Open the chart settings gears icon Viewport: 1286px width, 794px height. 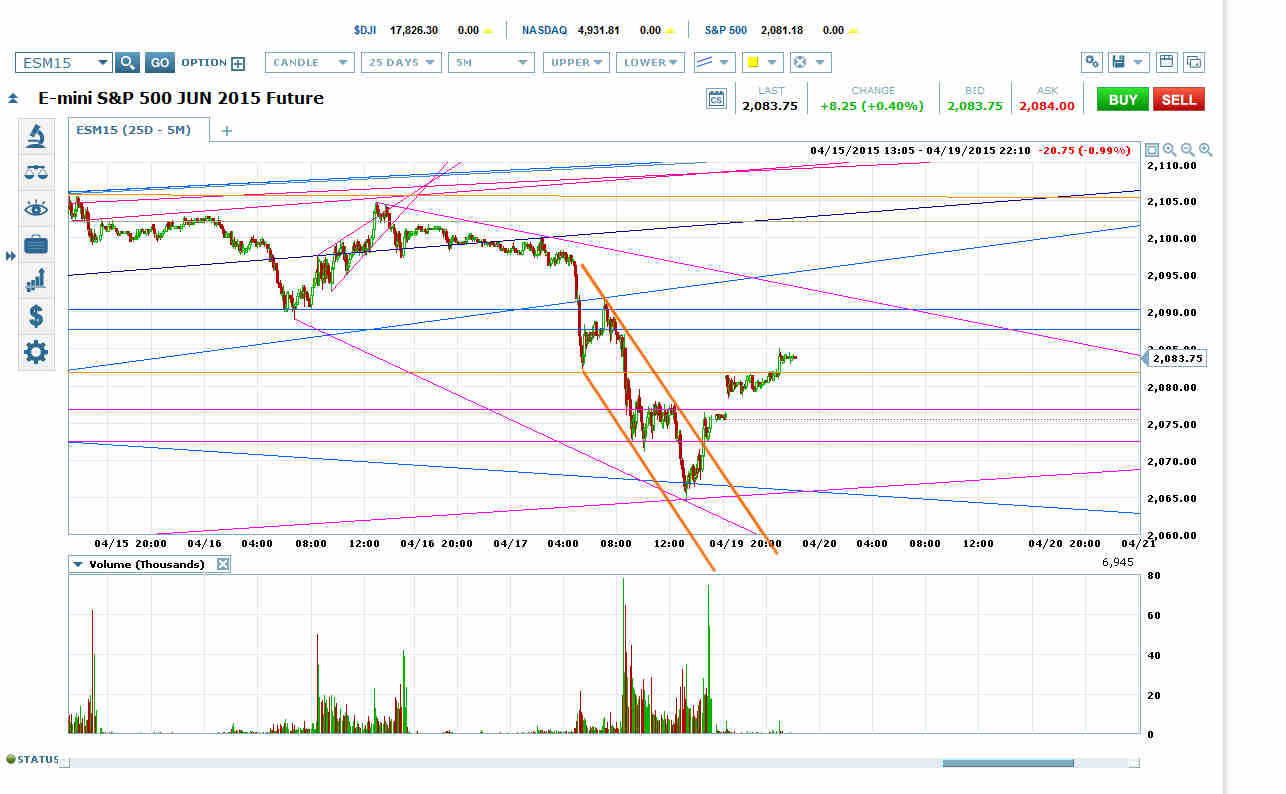pos(1092,62)
